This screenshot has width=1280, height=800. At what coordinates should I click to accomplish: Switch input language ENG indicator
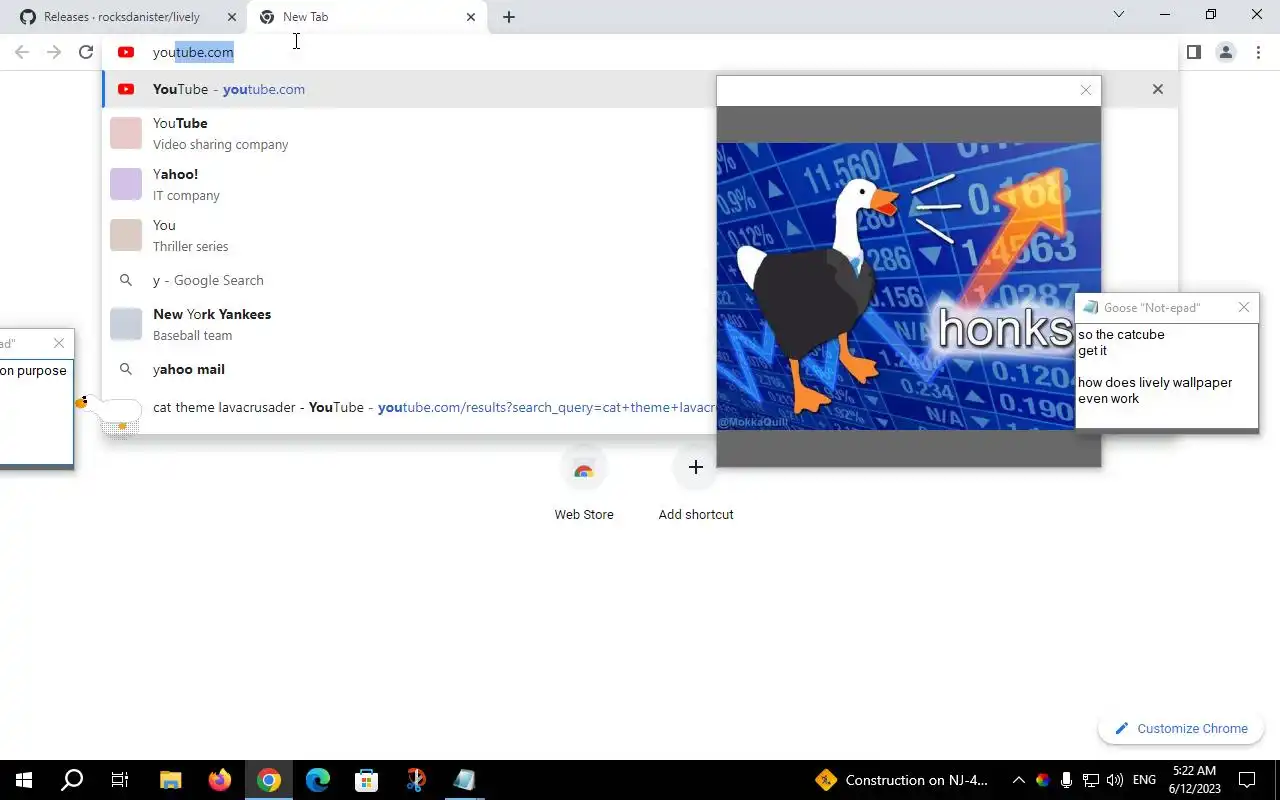(x=1144, y=780)
